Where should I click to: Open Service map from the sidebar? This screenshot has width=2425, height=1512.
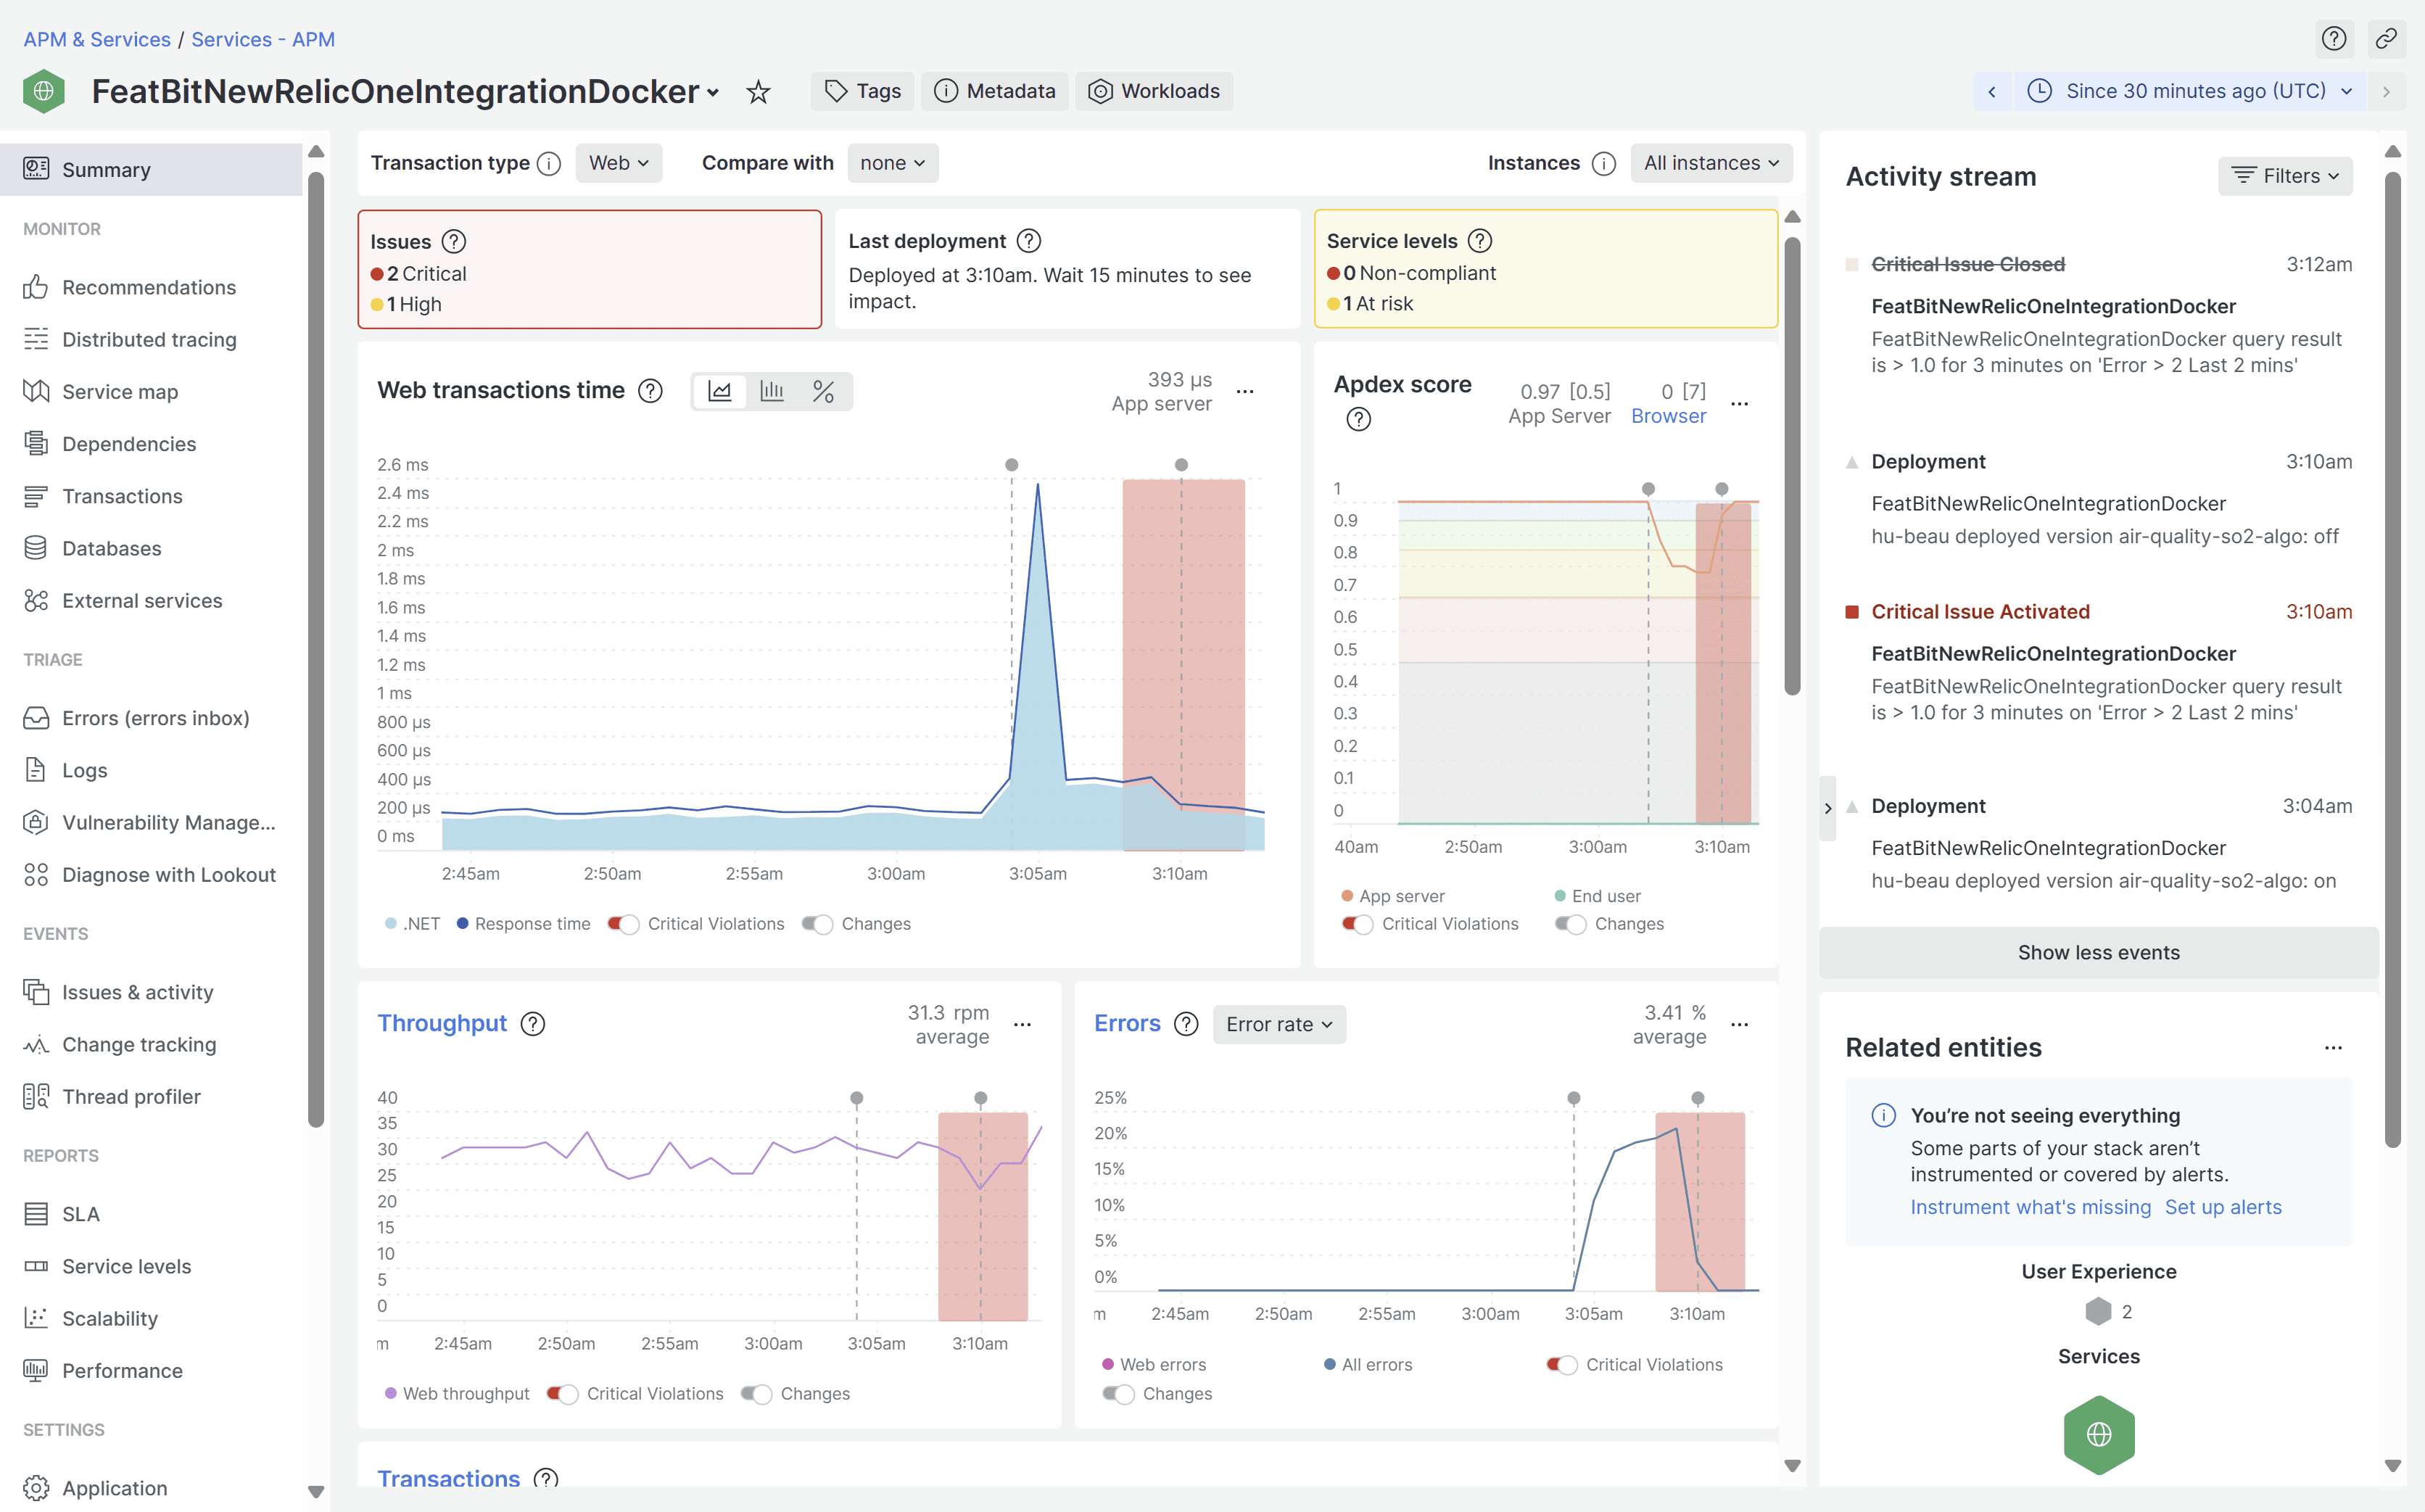pyautogui.click(x=119, y=391)
